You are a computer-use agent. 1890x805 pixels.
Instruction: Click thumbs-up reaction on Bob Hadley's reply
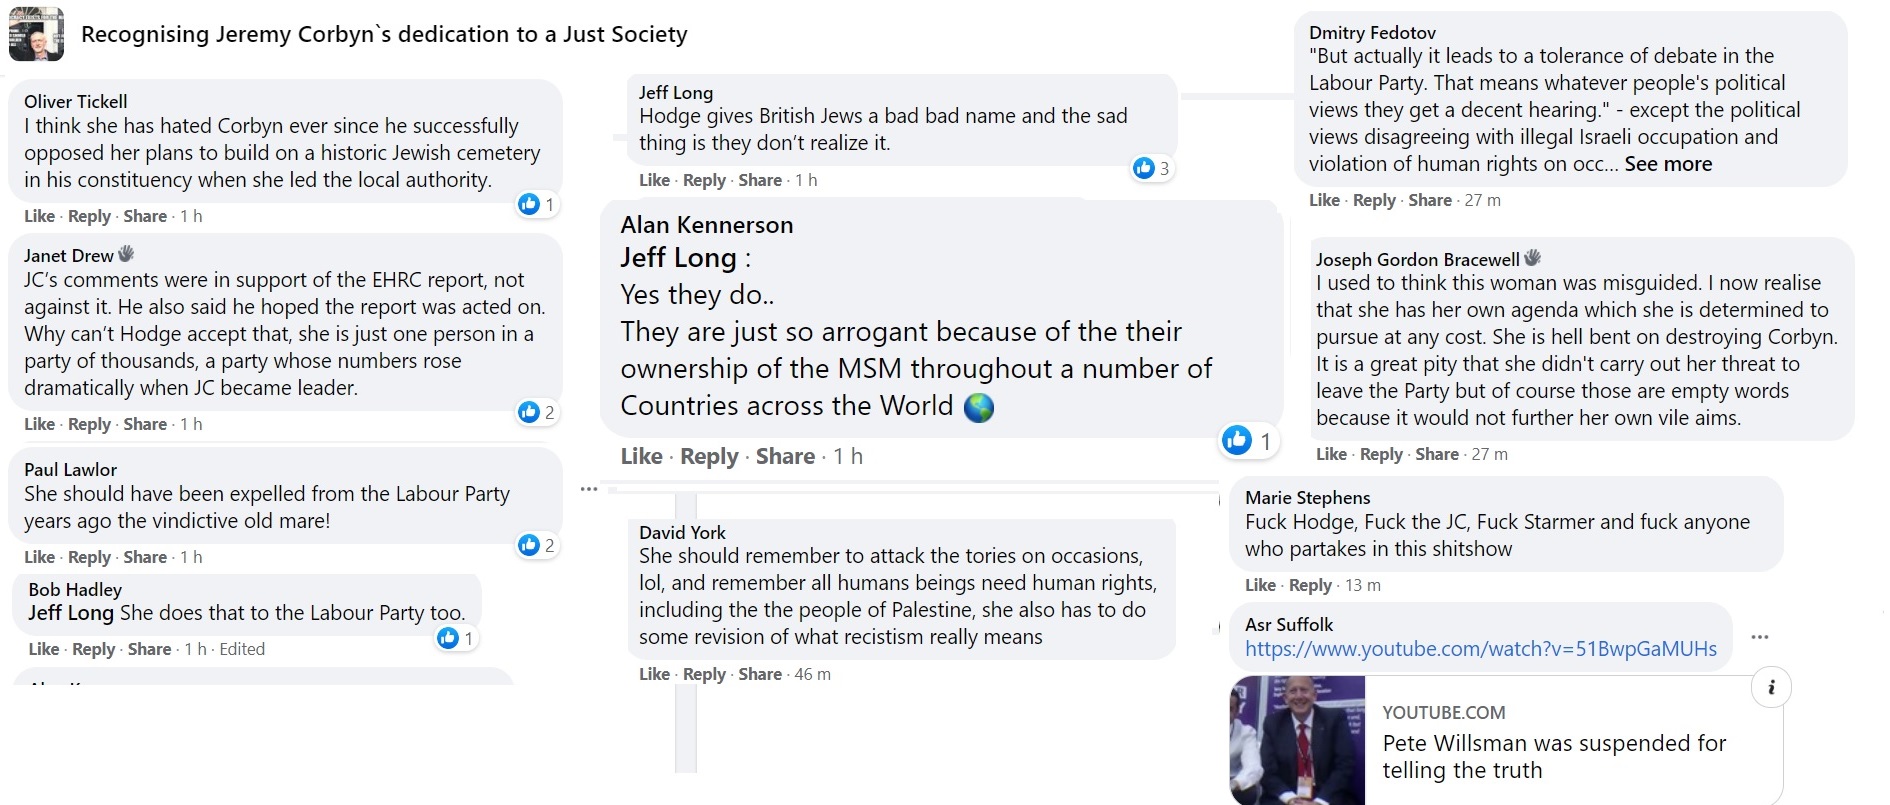coord(448,638)
